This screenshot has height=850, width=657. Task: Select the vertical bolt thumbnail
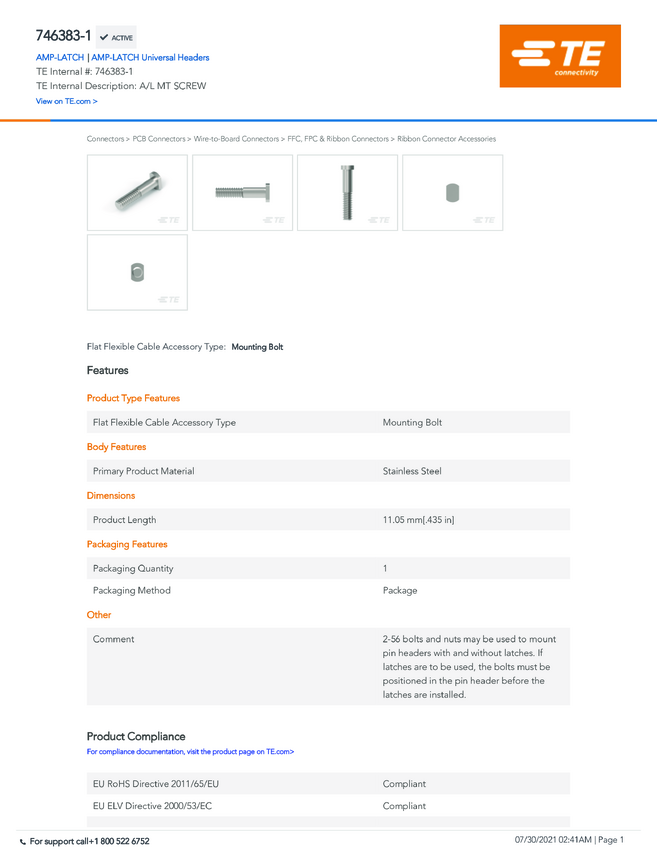(x=347, y=192)
